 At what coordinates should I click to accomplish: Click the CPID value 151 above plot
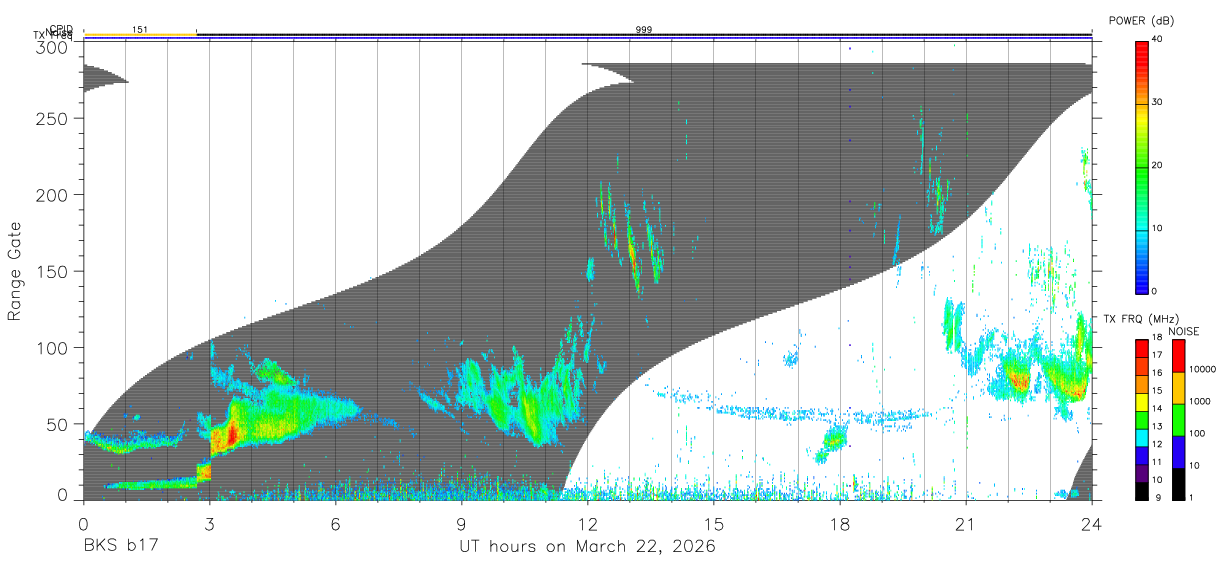pyautogui.click(x=140, y=30)
